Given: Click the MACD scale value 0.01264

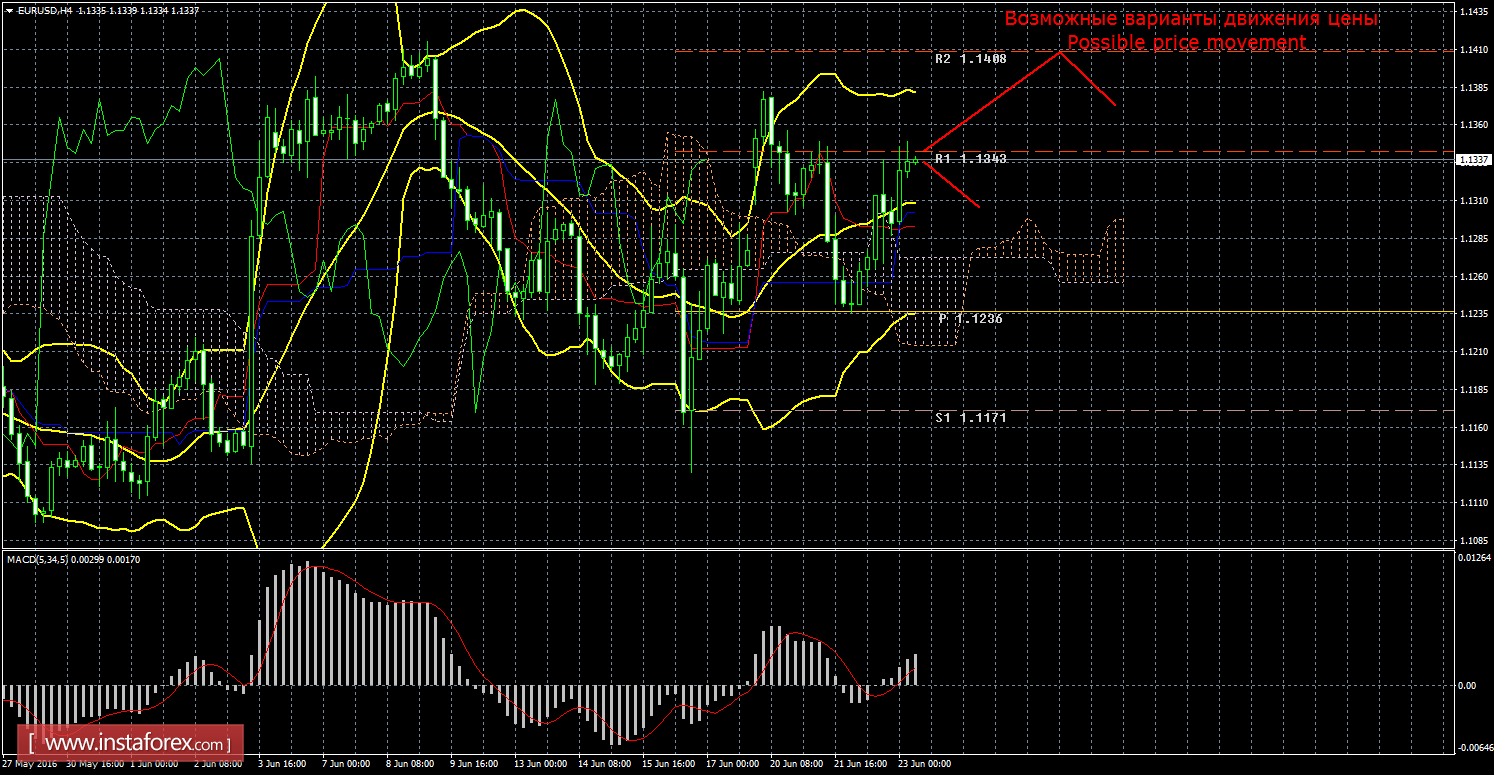Looking at the screenshot, I should click(x=1476, y=557).
